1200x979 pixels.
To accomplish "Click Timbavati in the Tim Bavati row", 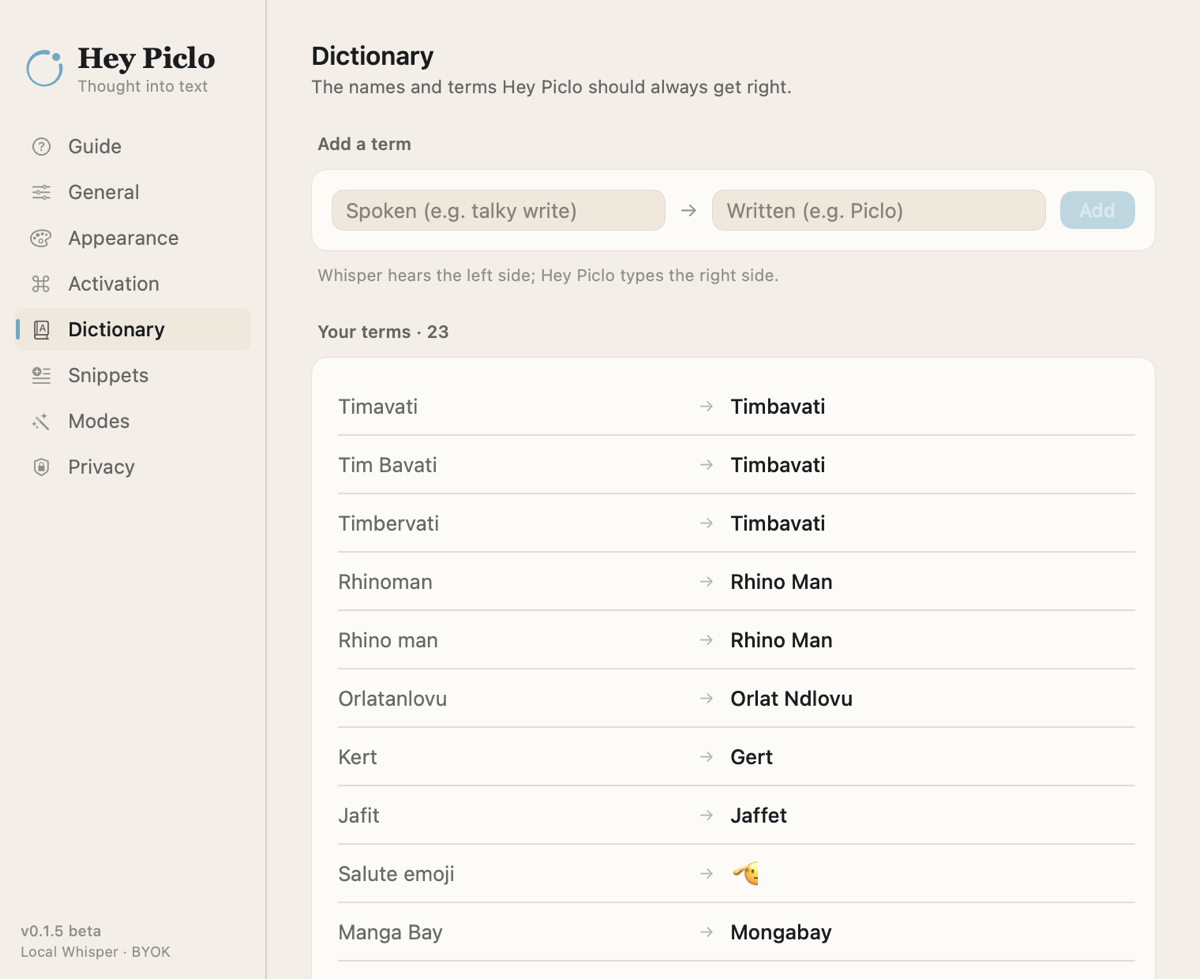I will [777, 465].
